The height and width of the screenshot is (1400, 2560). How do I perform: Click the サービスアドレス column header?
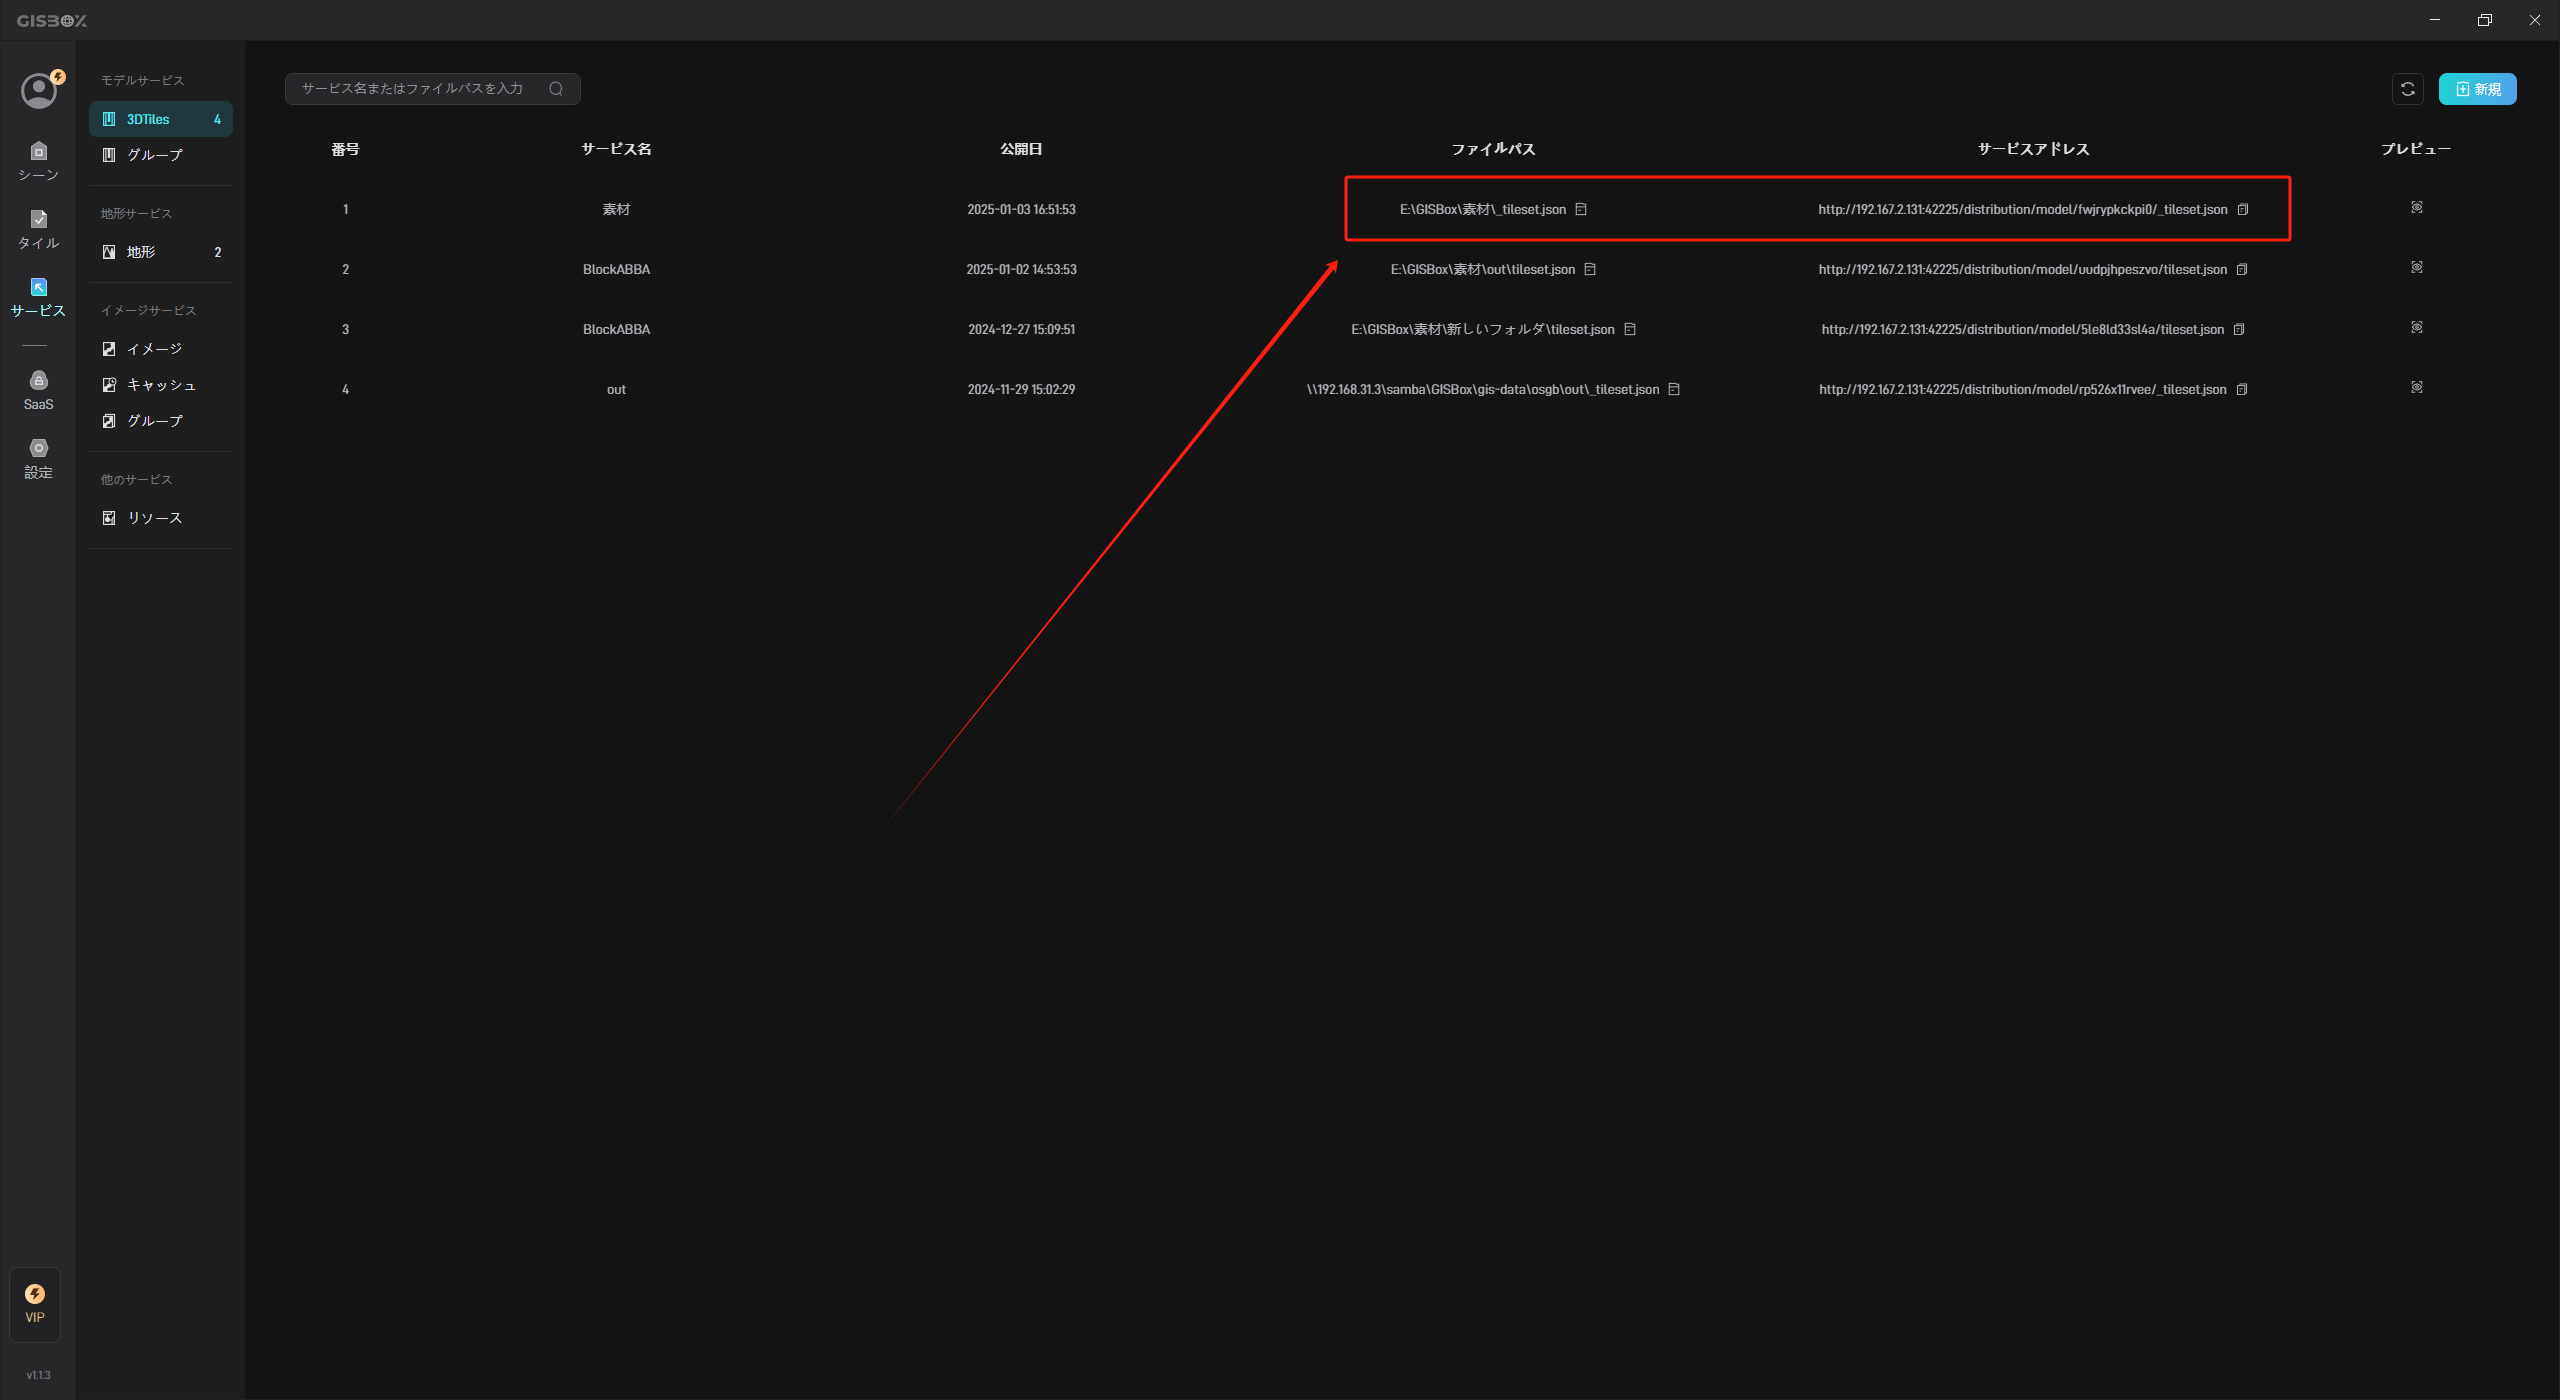coord(2033,149)
